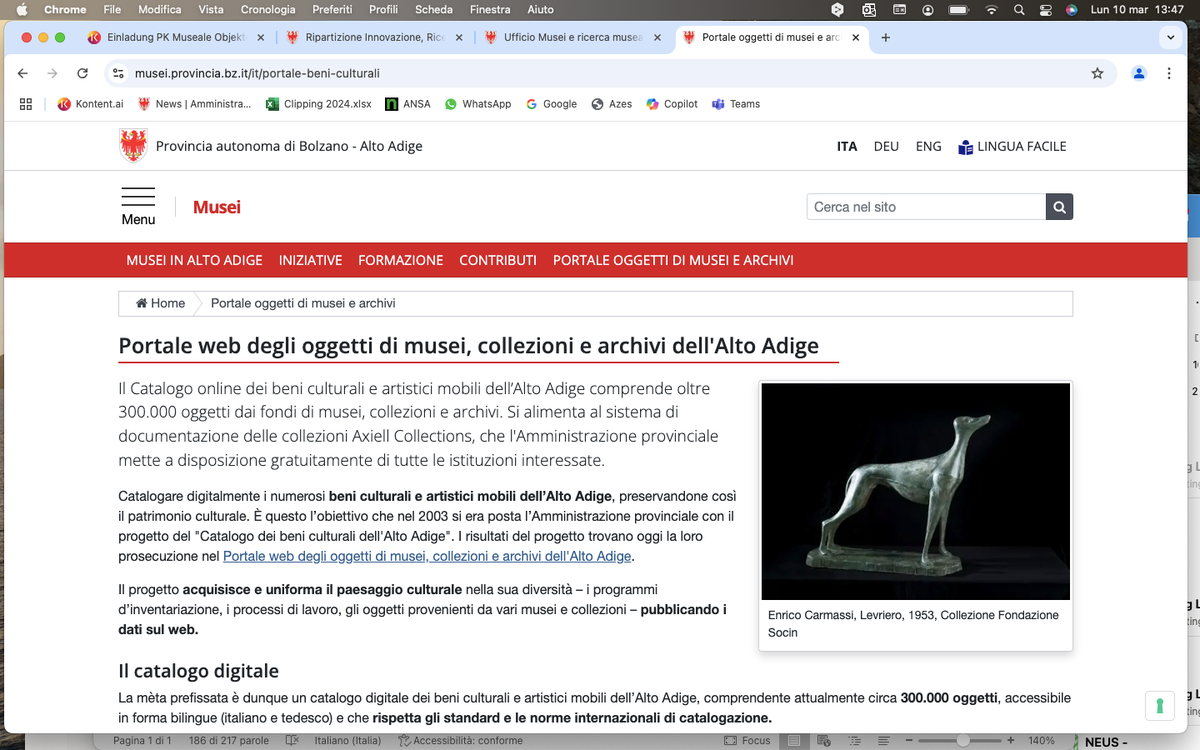The height and width of the screenshot is (750, 1200).
Task: Toggle Focus mode in the Word status bar
Action: click(x=748, y=740)
